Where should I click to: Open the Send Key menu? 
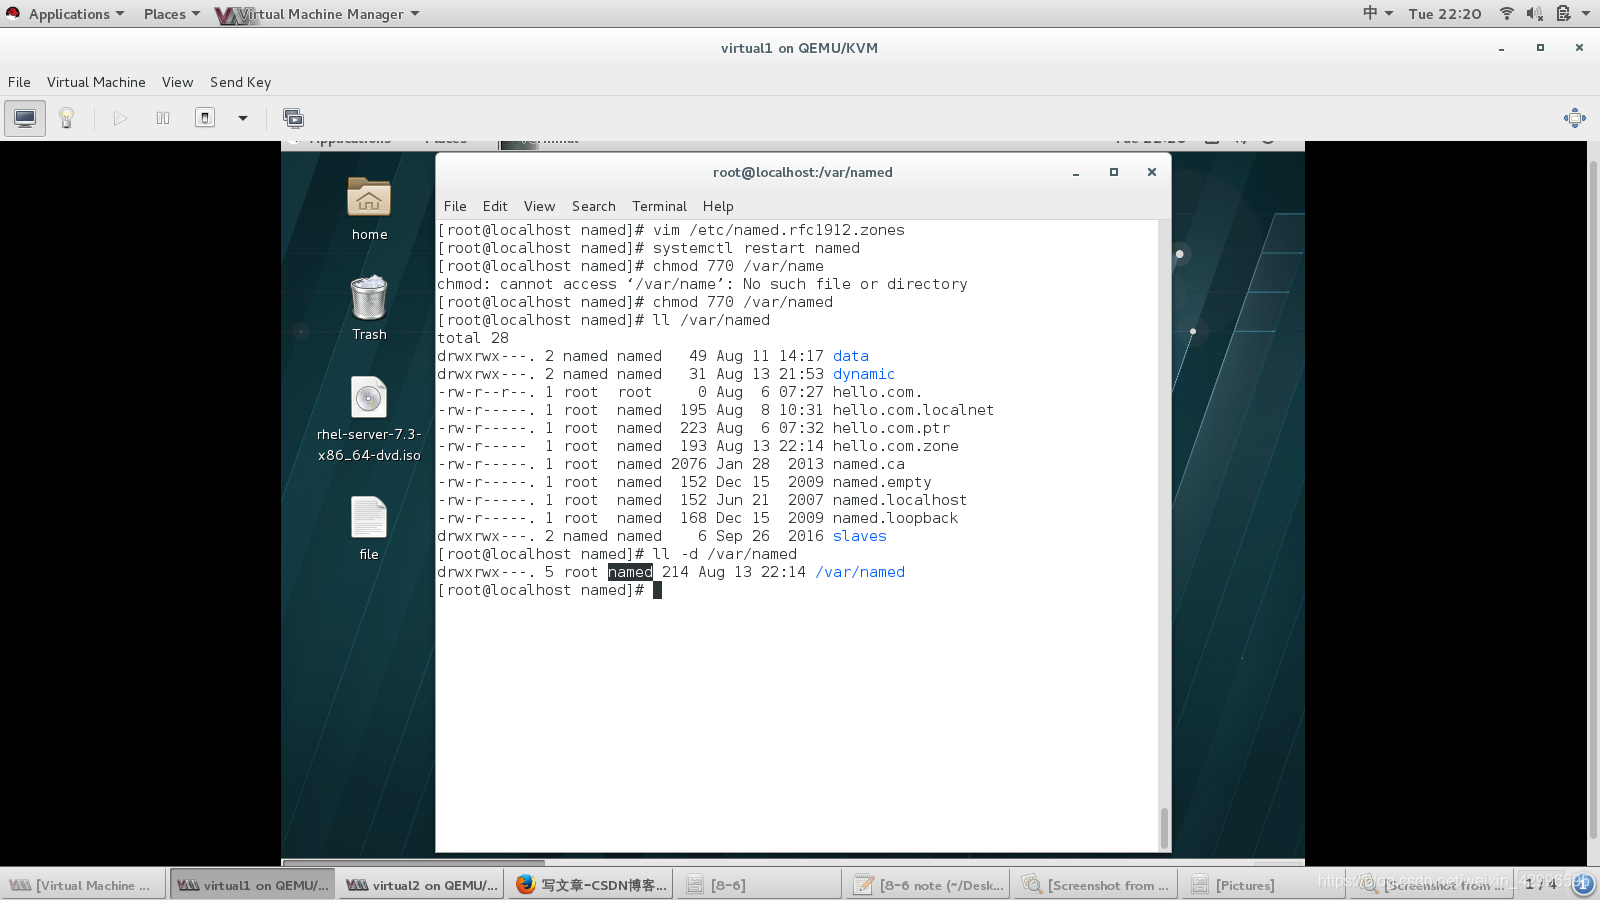(240, 82)
